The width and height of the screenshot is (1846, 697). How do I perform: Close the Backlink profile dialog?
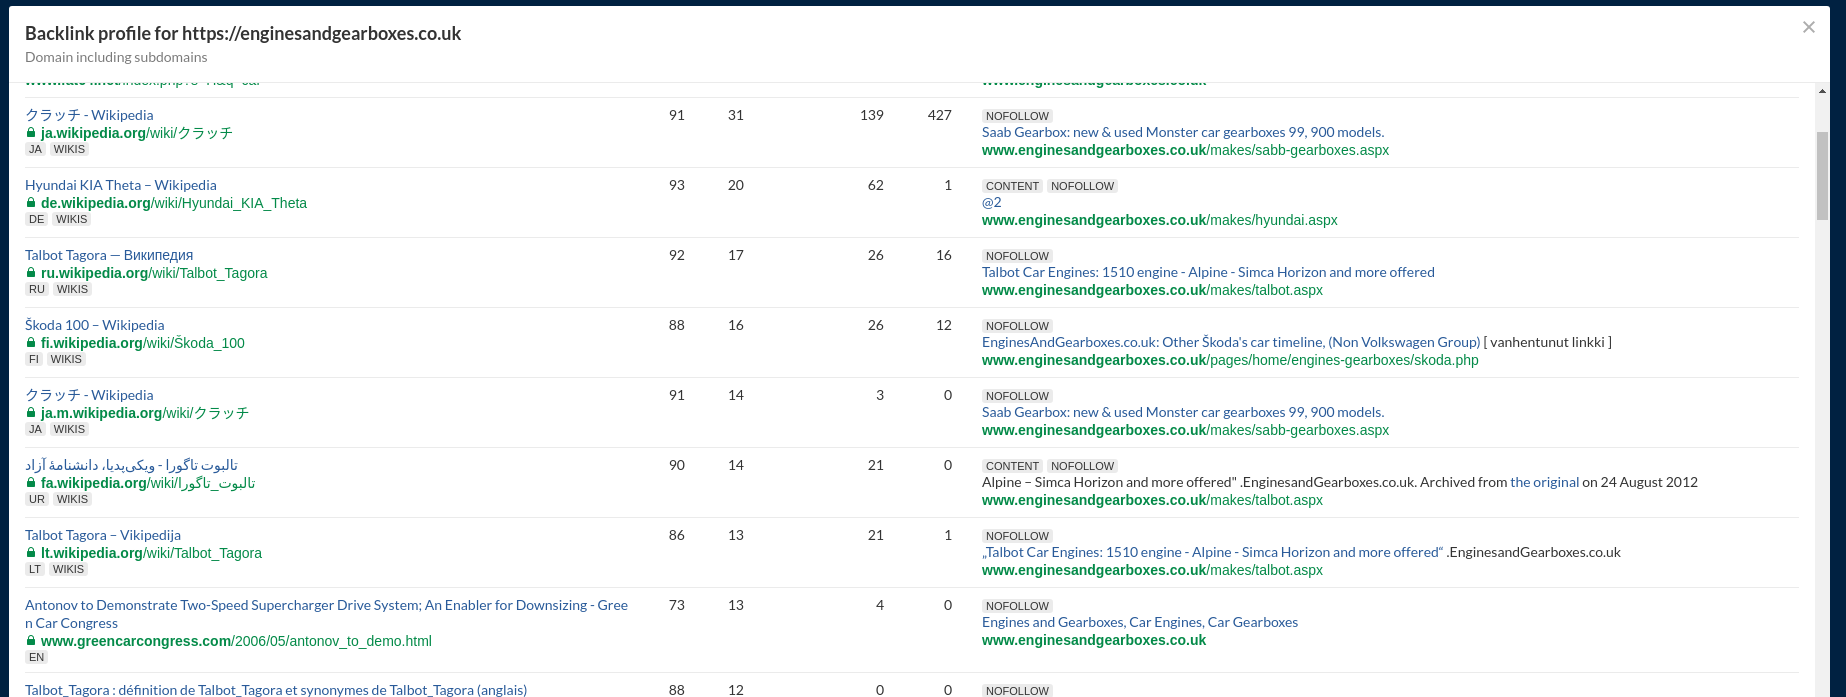pyautogui.click(x=1808, y=27)
